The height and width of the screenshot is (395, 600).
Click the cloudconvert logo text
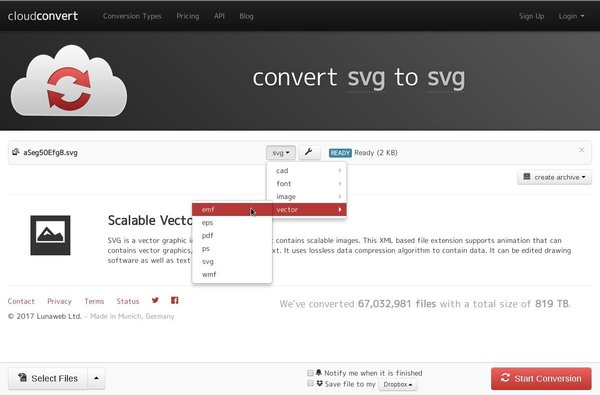coord(43,16)
